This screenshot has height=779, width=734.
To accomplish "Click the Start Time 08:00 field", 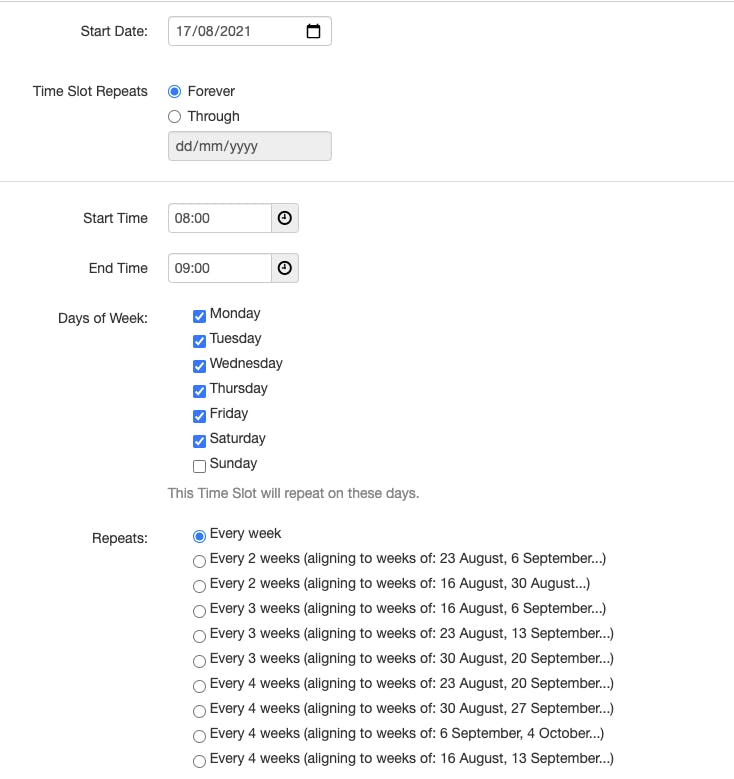I will (220, 218).
